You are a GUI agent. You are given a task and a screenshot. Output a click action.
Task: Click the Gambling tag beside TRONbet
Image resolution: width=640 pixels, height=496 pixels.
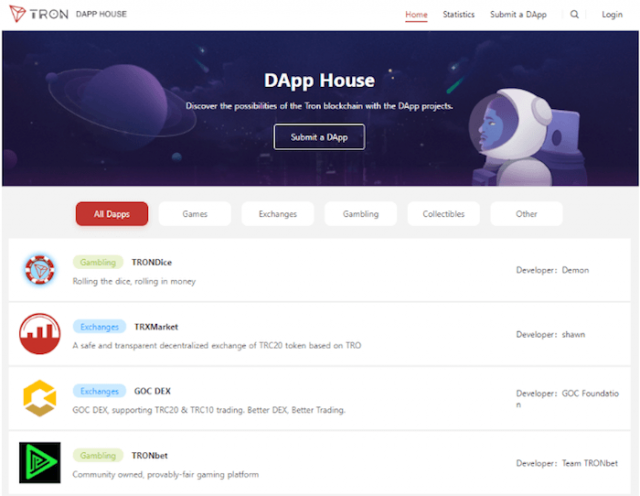[98, 456]
